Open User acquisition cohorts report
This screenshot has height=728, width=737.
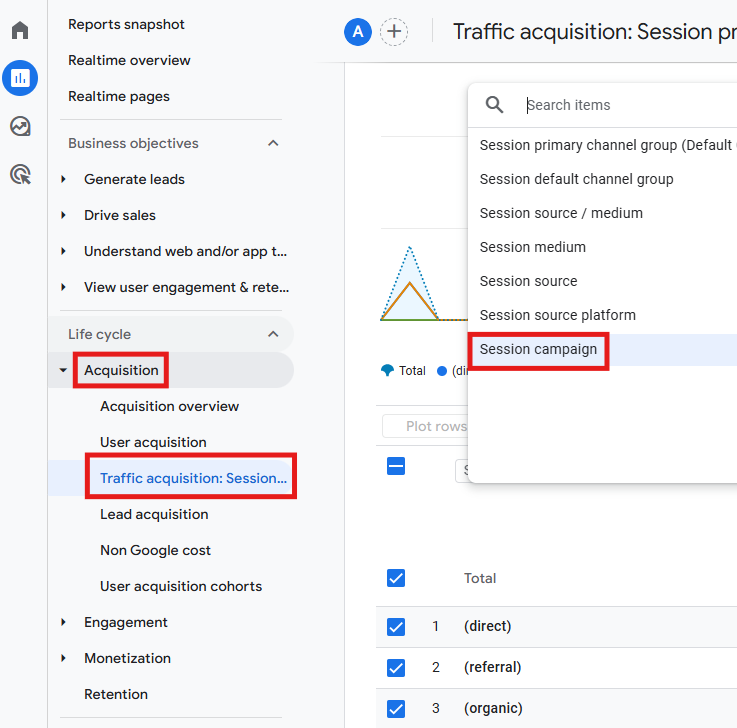pyautogui.click(x=181, y=586)
